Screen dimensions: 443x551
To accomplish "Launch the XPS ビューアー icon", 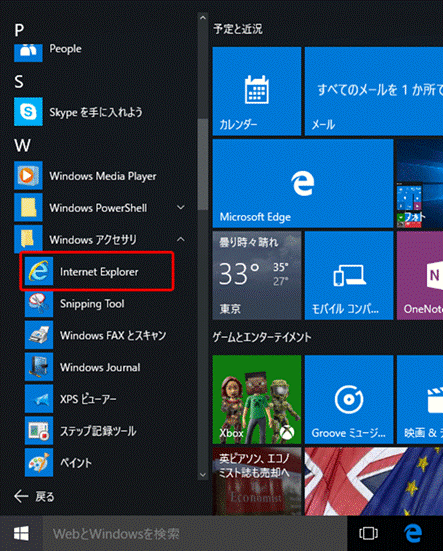I will tap(39, 399).
